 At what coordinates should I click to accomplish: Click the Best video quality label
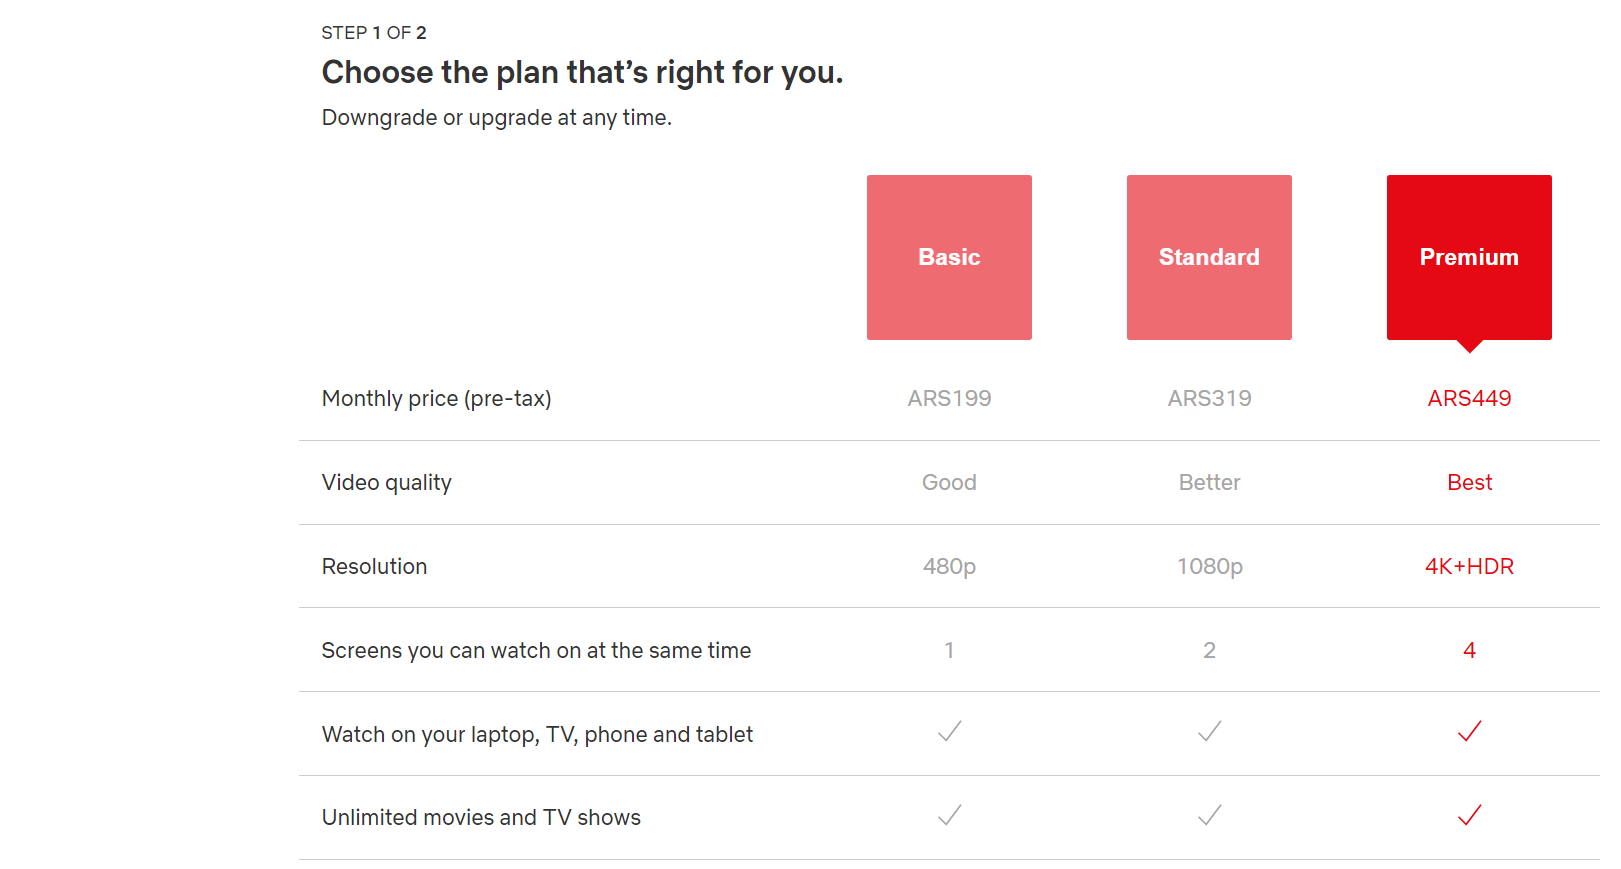click(1469, 482)
